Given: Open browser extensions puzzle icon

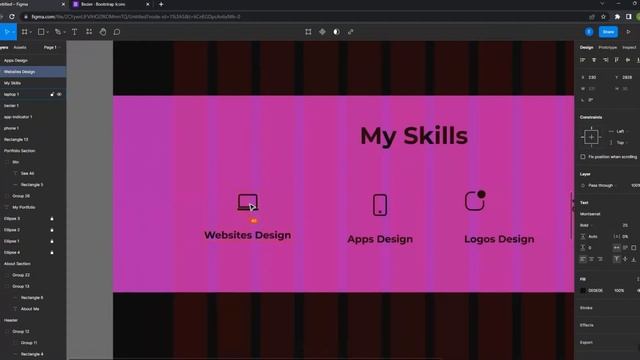Looking at the screenshot, I should point(617,17).
